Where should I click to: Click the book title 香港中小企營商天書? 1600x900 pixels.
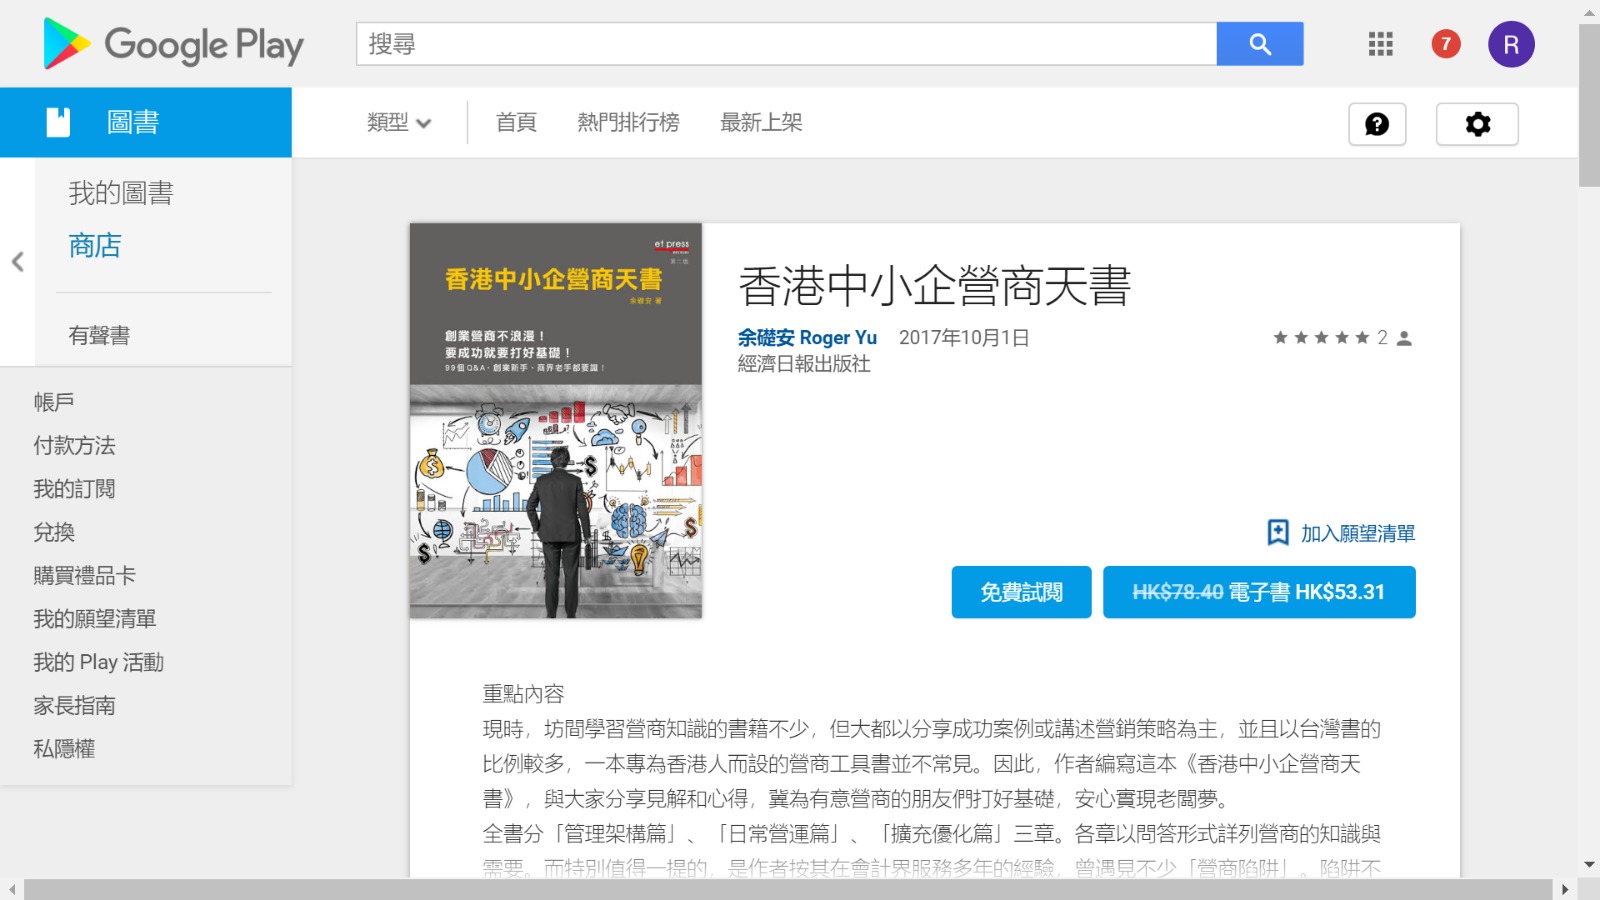(x=934, y=287)
